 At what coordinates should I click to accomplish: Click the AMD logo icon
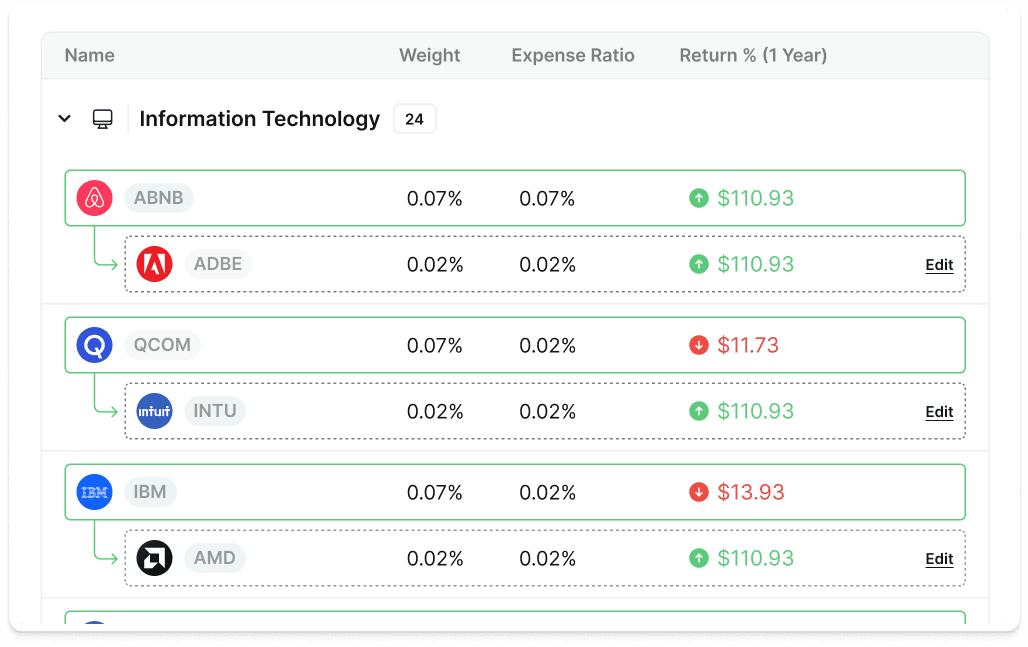[x=155, y=558]
